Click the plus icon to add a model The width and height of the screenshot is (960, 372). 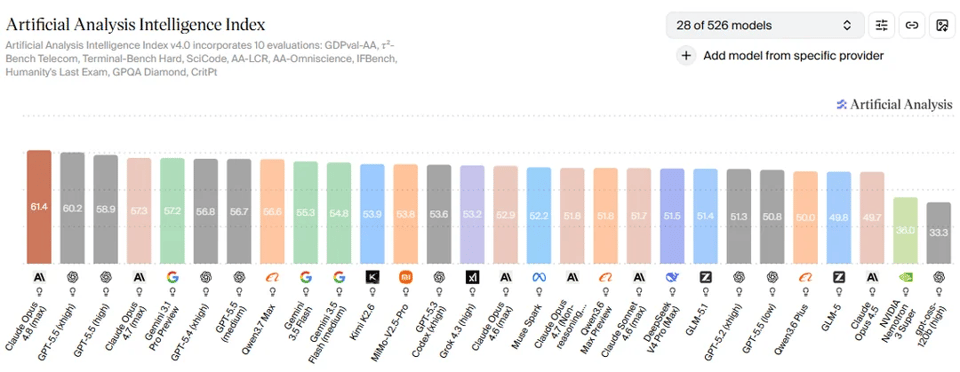tap(686, 56)
